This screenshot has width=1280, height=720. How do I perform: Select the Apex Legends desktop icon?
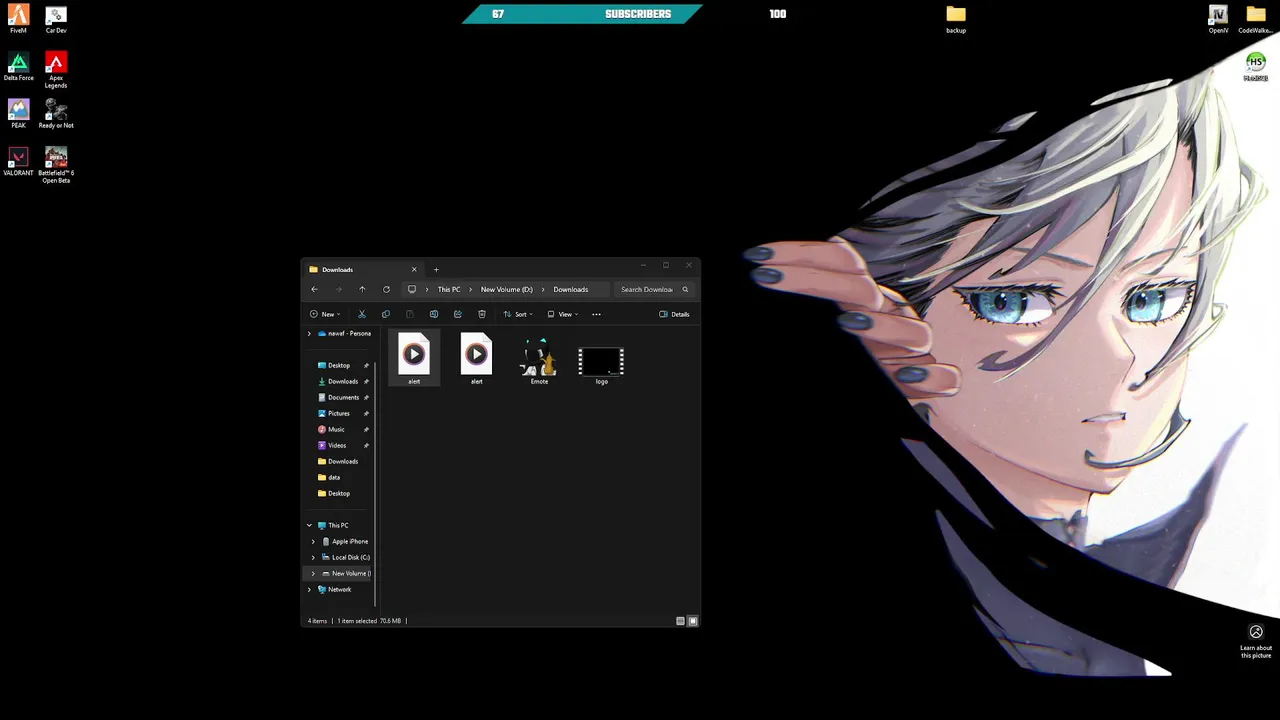click(x=56, y=69)
